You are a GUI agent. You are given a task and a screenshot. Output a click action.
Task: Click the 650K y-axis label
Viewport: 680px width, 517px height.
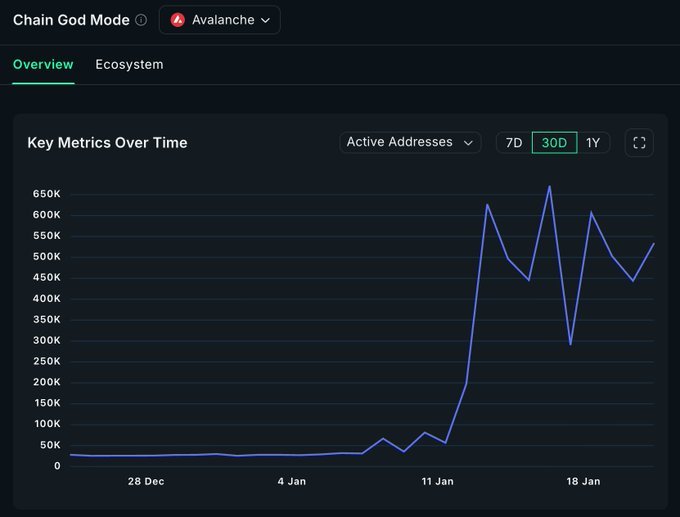46,194
